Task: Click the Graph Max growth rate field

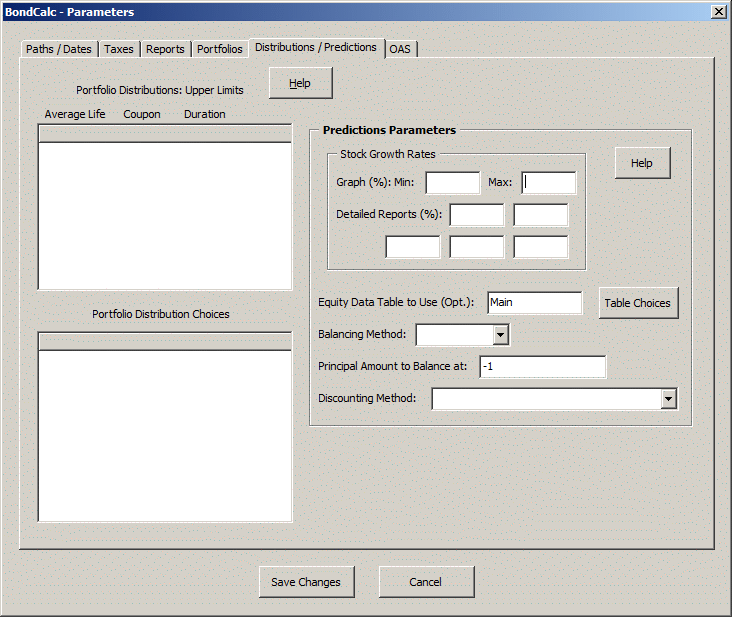Action: (x=549, y=183)
